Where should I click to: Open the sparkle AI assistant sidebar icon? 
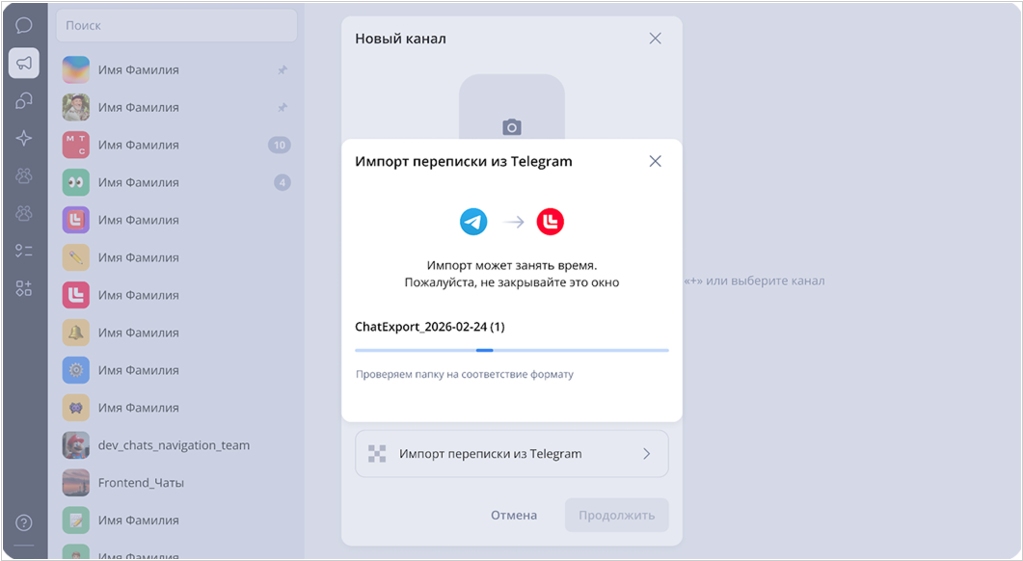24,138
